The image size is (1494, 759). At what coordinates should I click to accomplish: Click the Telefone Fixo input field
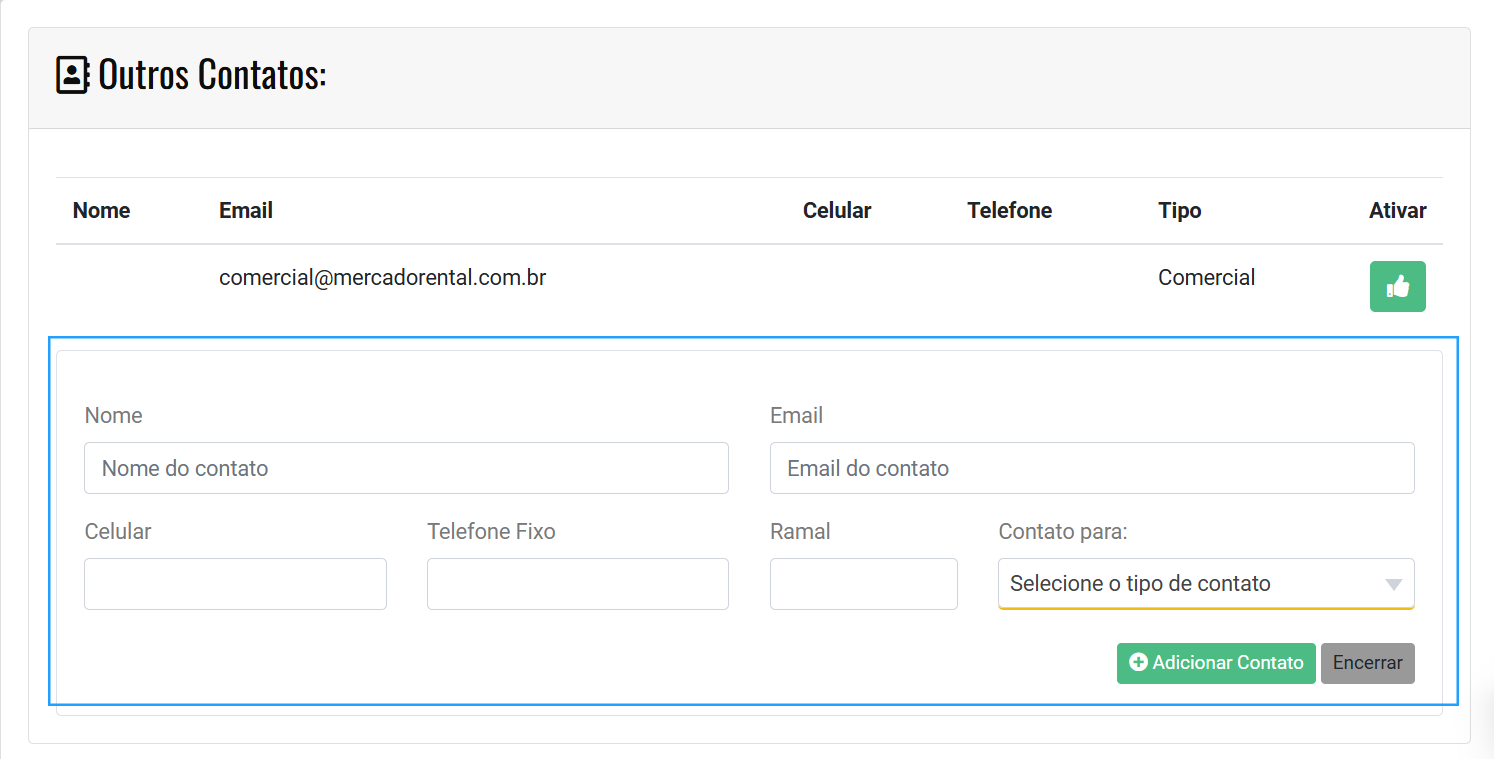(x=578, y=584)
